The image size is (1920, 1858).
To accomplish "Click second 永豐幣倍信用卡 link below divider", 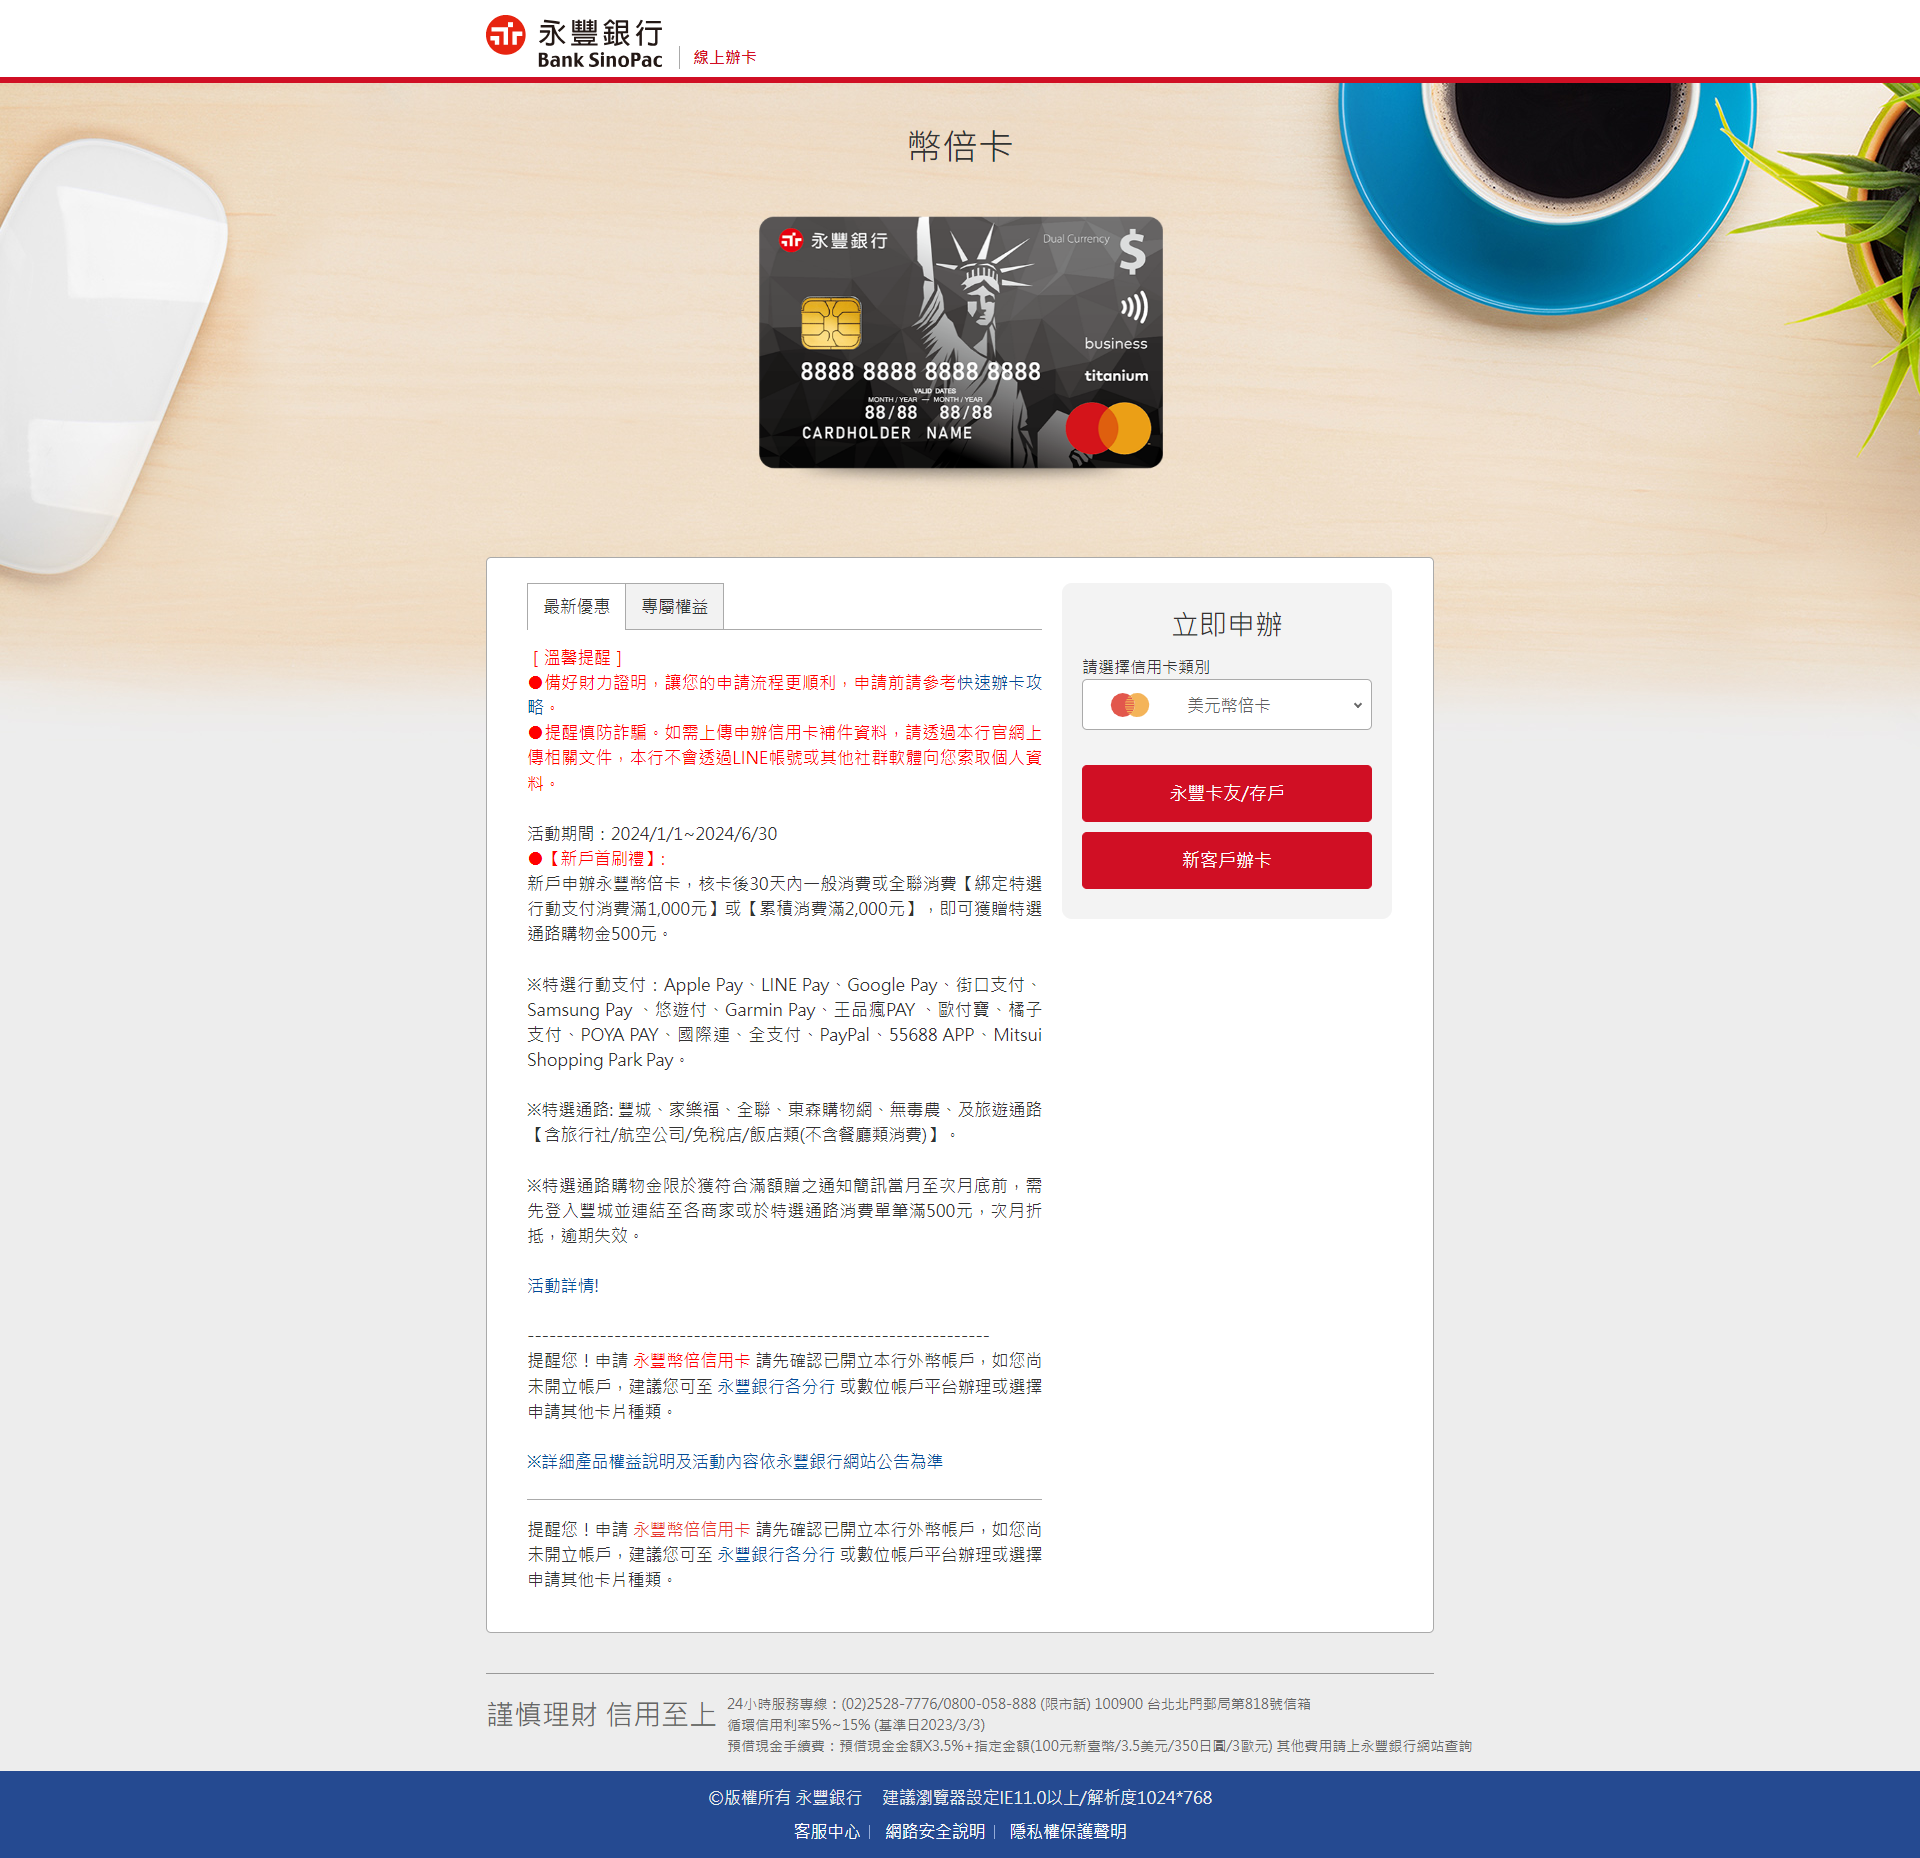I will (691, 1530).
